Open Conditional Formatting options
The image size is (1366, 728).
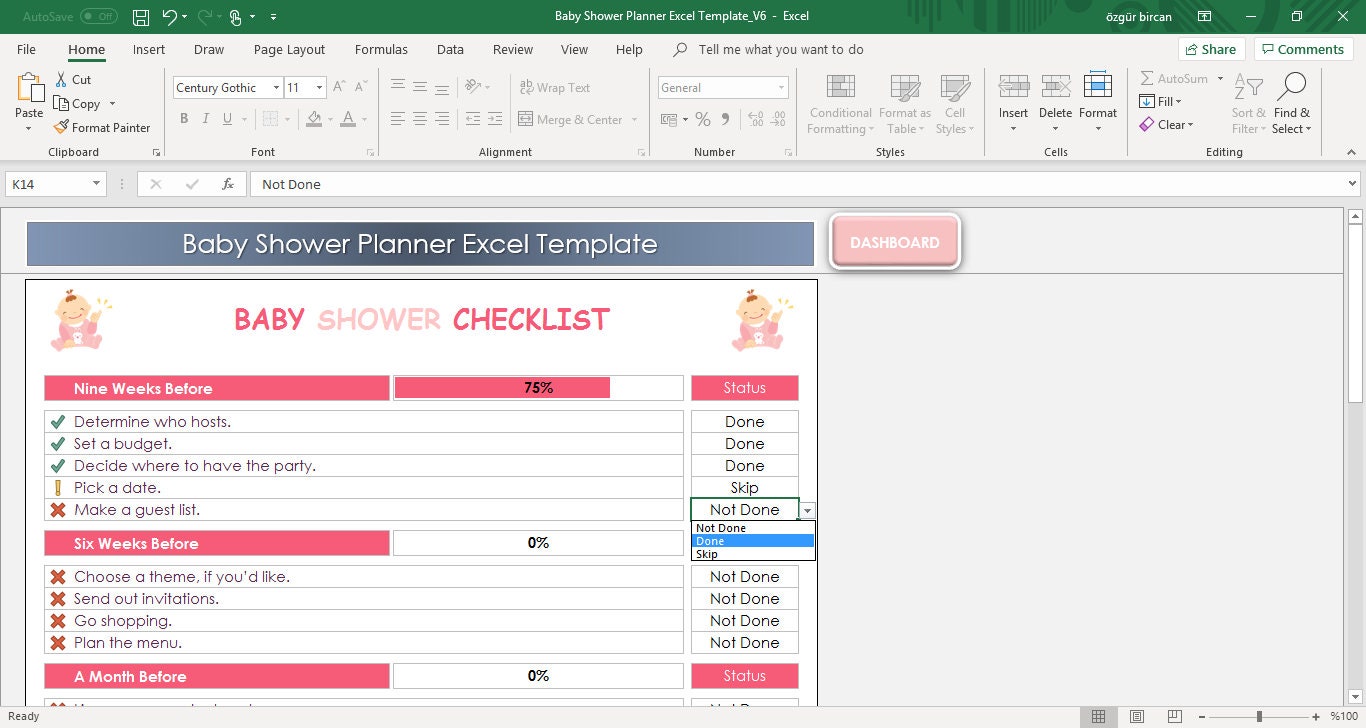click(839, 103)
